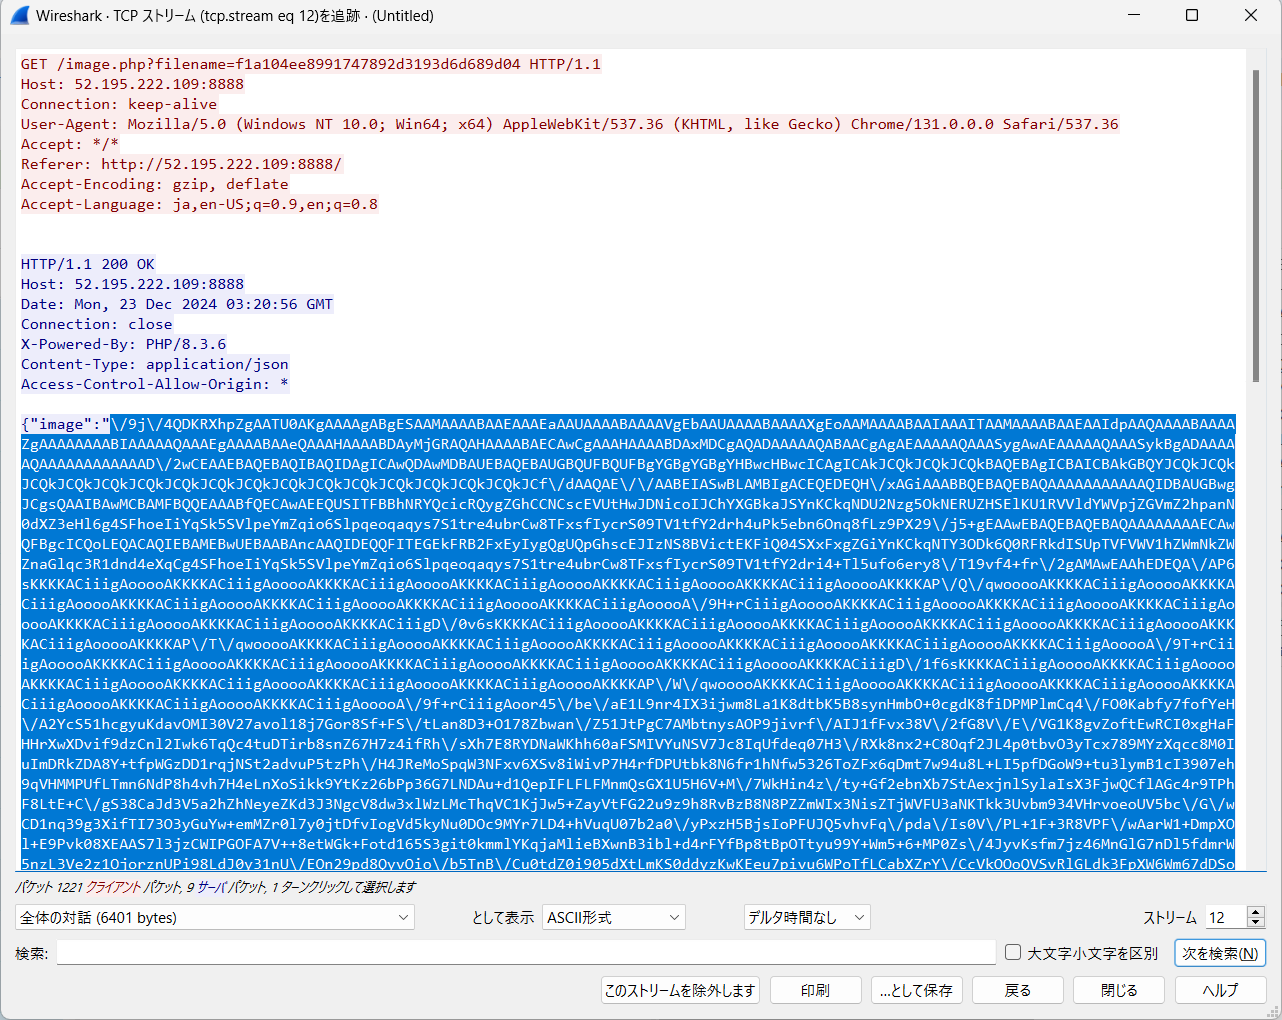1282x1020 pixels.
Task: Decrease the ストリーム number with down arrow
Action: 1256,923
